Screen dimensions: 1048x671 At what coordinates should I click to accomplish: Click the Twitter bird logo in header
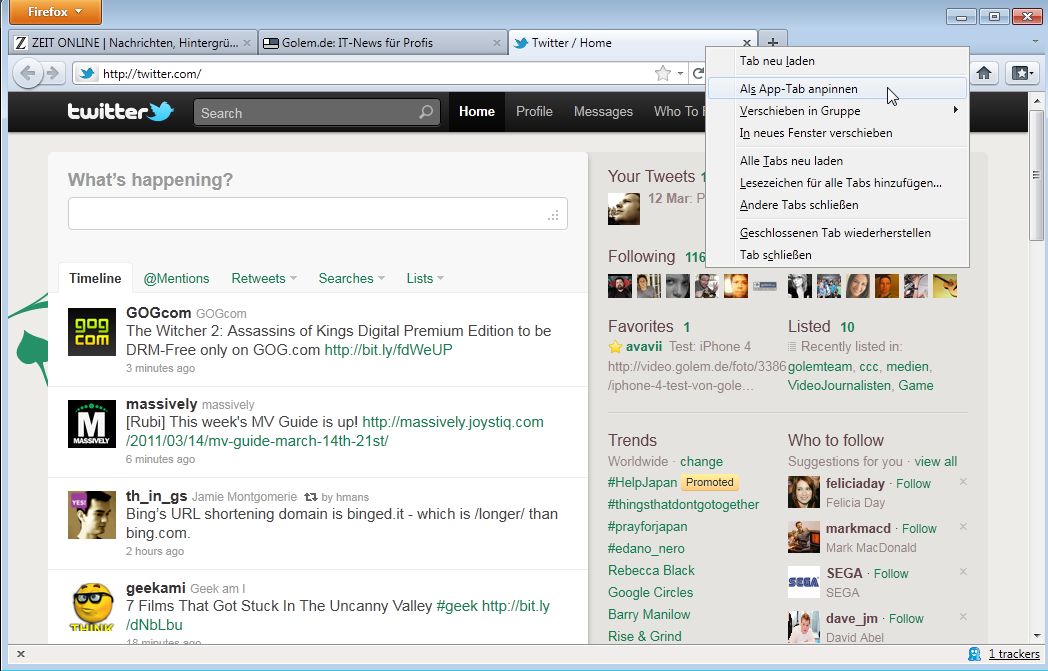point(121,111)
